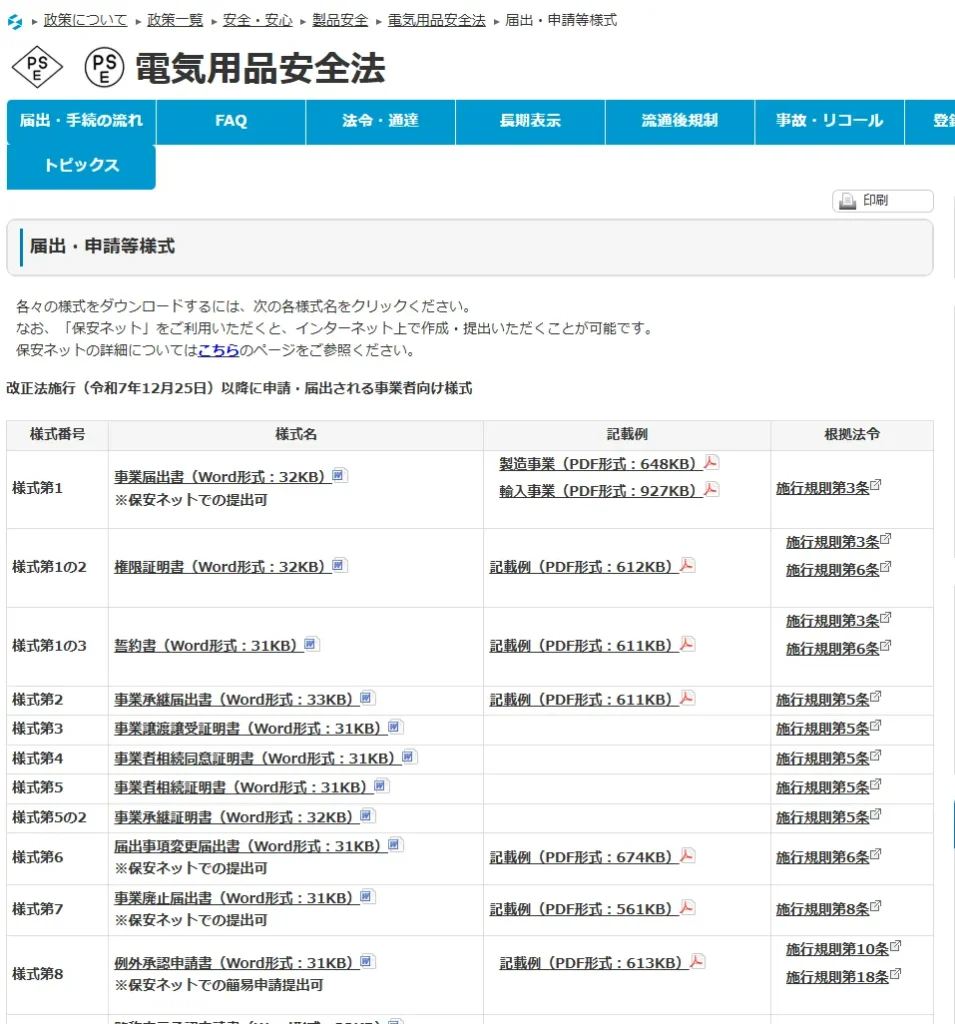This screenshot has height=1024, width=955.
Task: Click the diamond PSE logo in header
Action: point(37,67)
